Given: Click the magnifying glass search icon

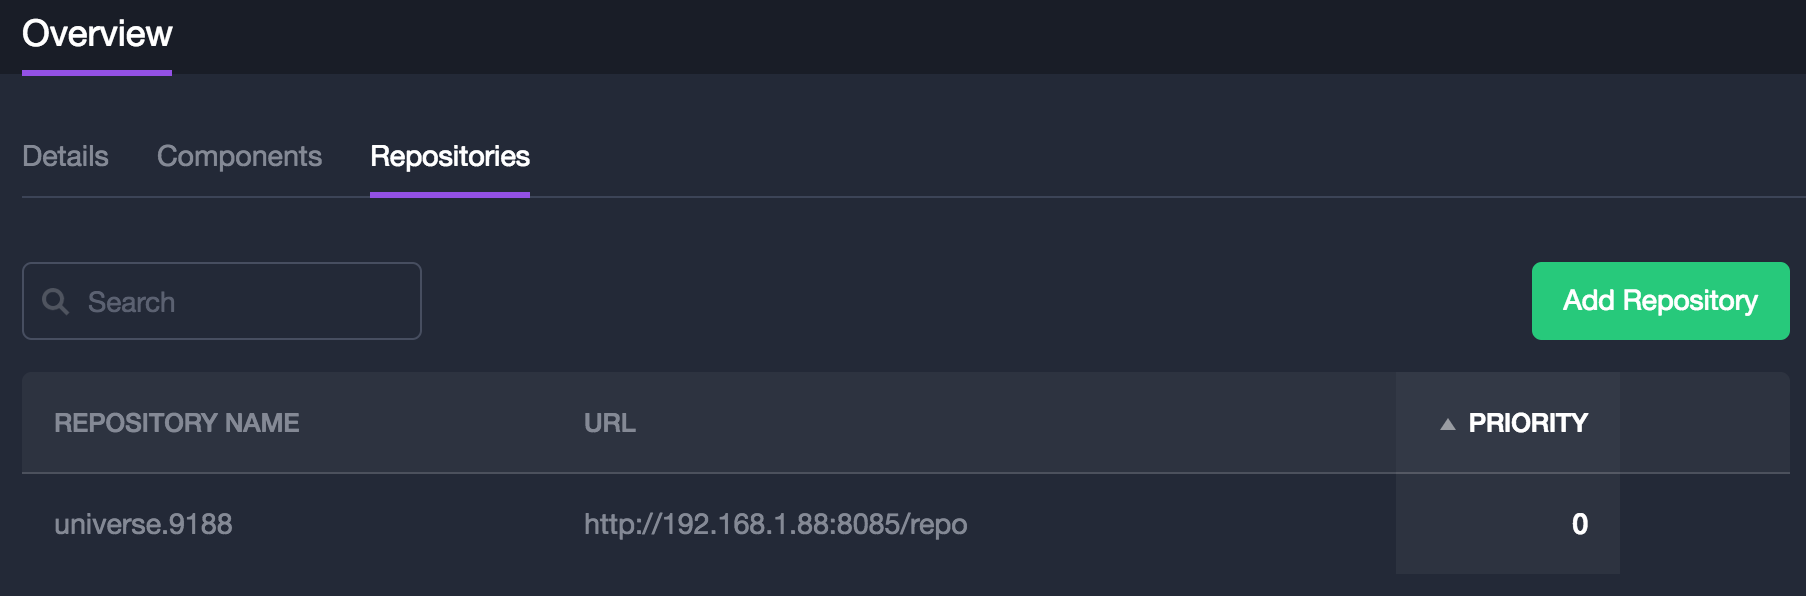Looking at the screenshot, I should pyautogui.click(x=55, y=301).
